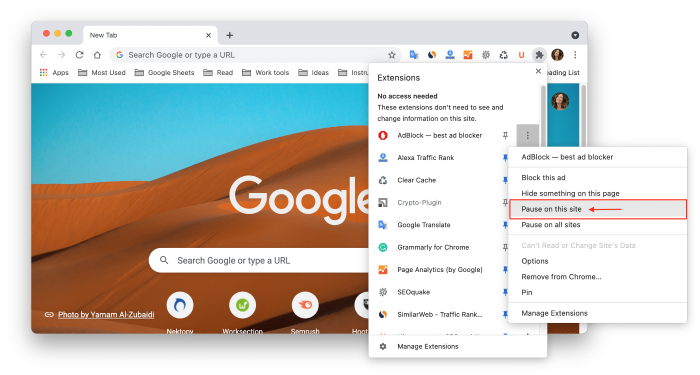The width and height of the screenshot is (700, 375).
Task: Select Pause on this site
Action: [x=597, y=209]
